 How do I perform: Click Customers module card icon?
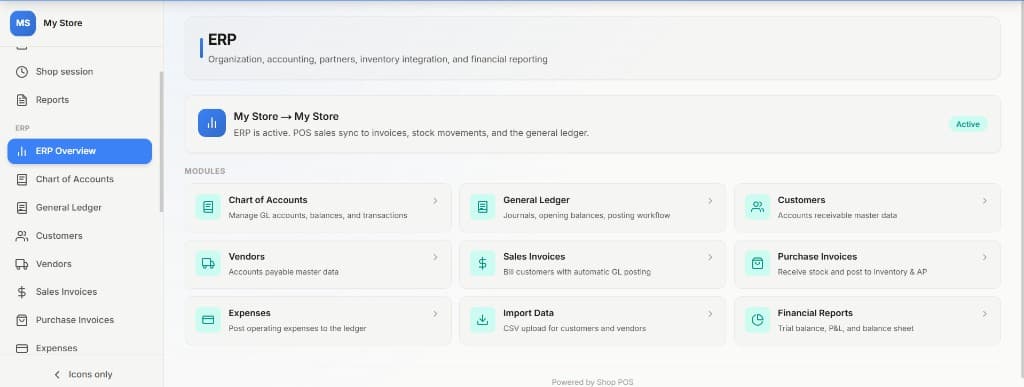pyautogui.click(x=758, y=207)
